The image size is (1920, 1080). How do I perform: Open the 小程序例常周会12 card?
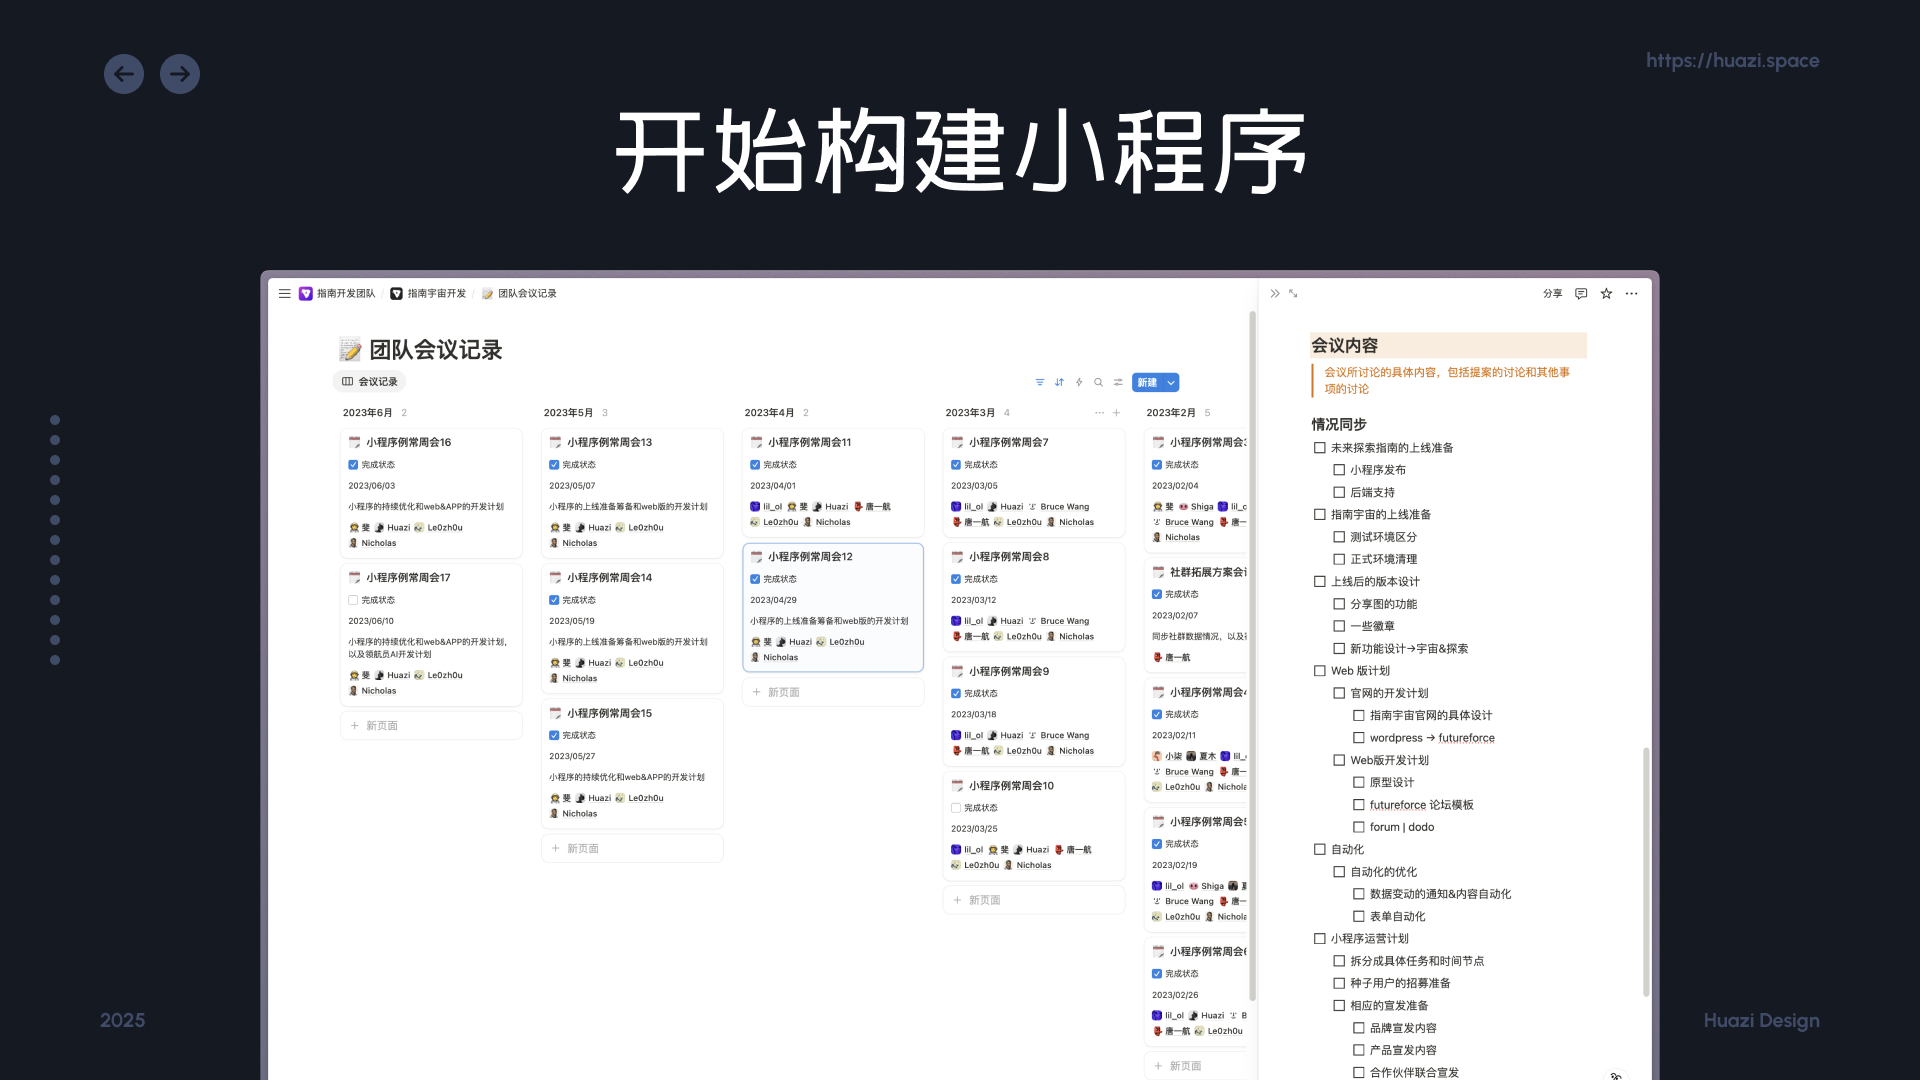point(810,556)
